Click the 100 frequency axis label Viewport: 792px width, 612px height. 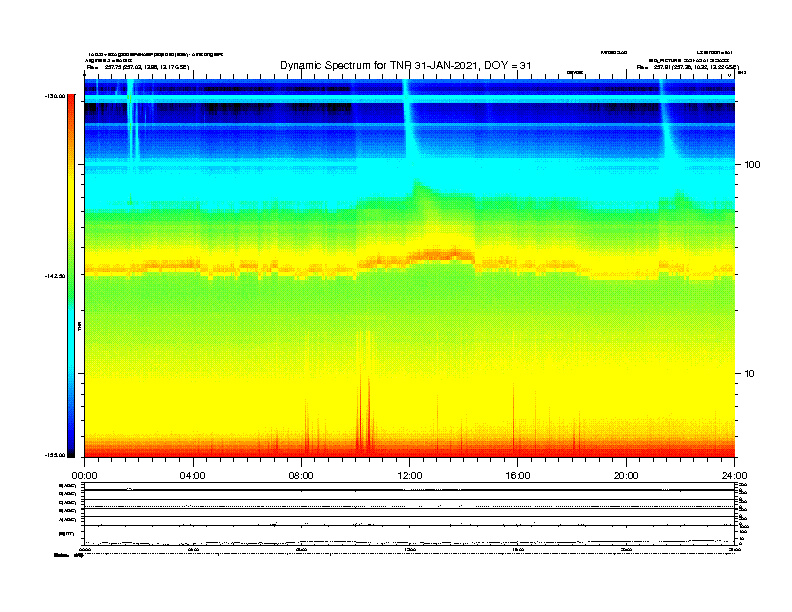click(x=752, y=165)
